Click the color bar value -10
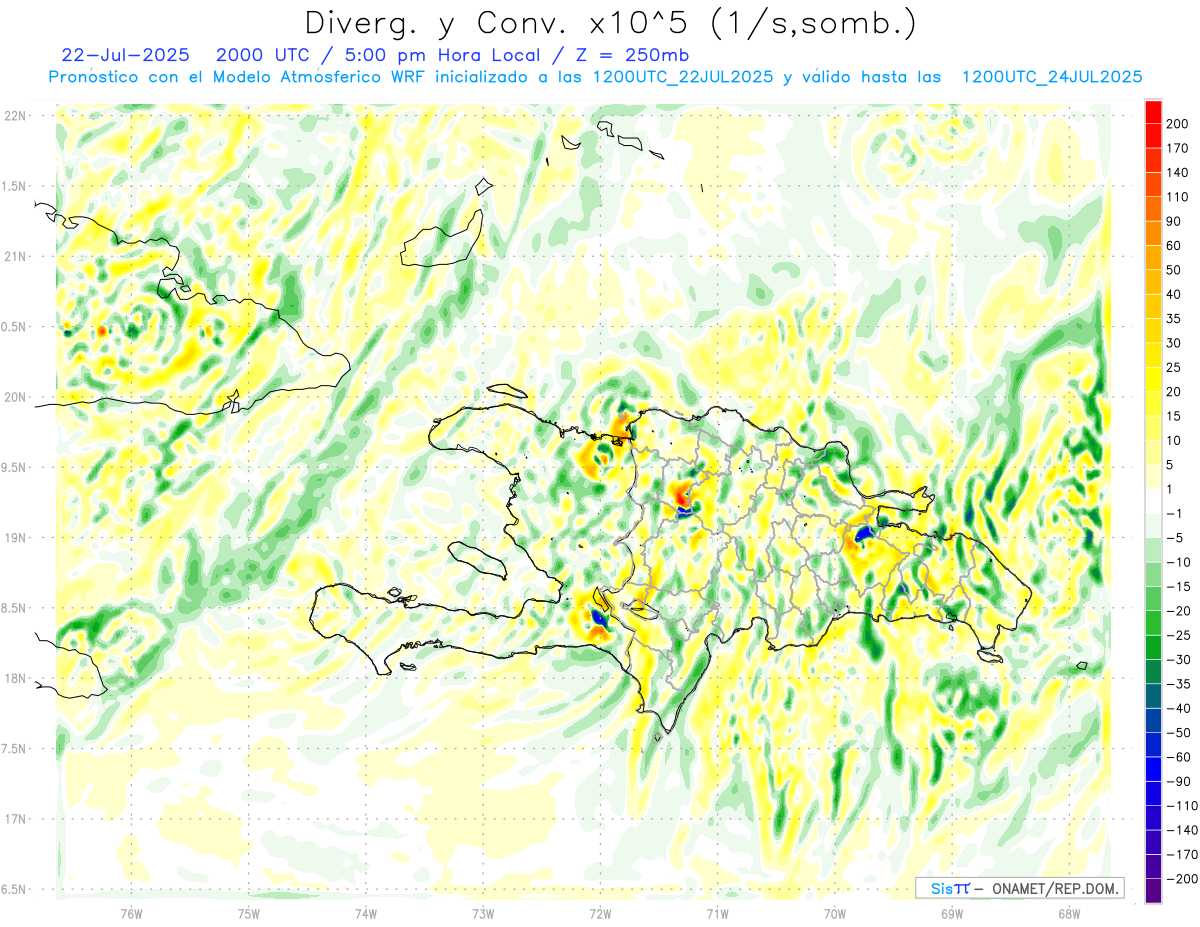Viewport: 1200px width, 927px height. (1181, 563)
